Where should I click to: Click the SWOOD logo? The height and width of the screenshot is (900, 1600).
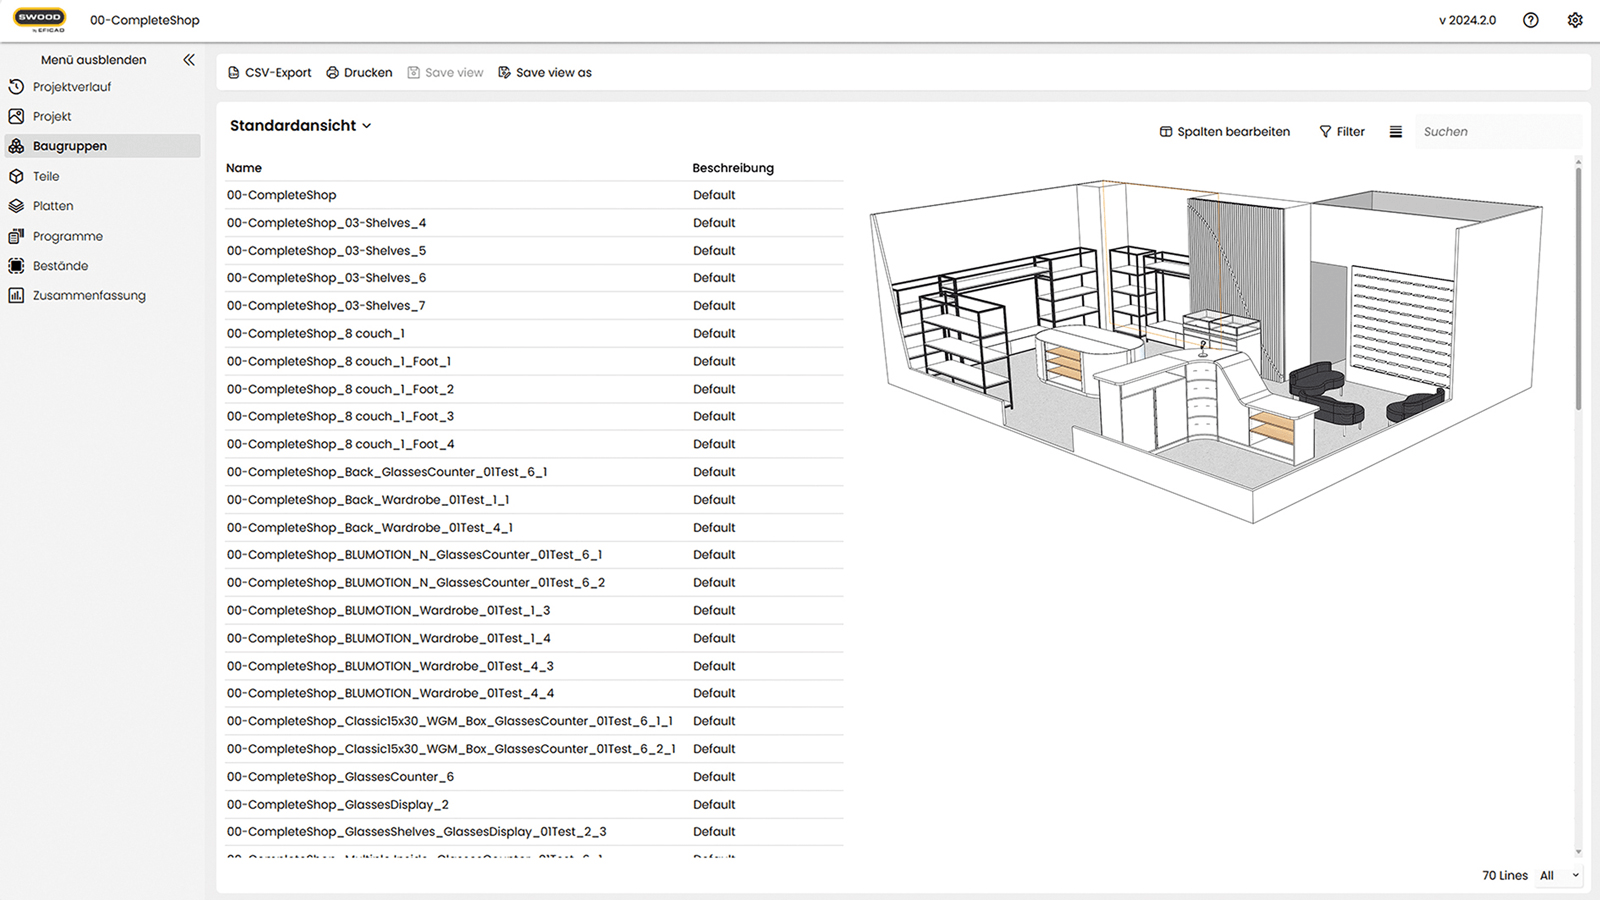[40, 20]
